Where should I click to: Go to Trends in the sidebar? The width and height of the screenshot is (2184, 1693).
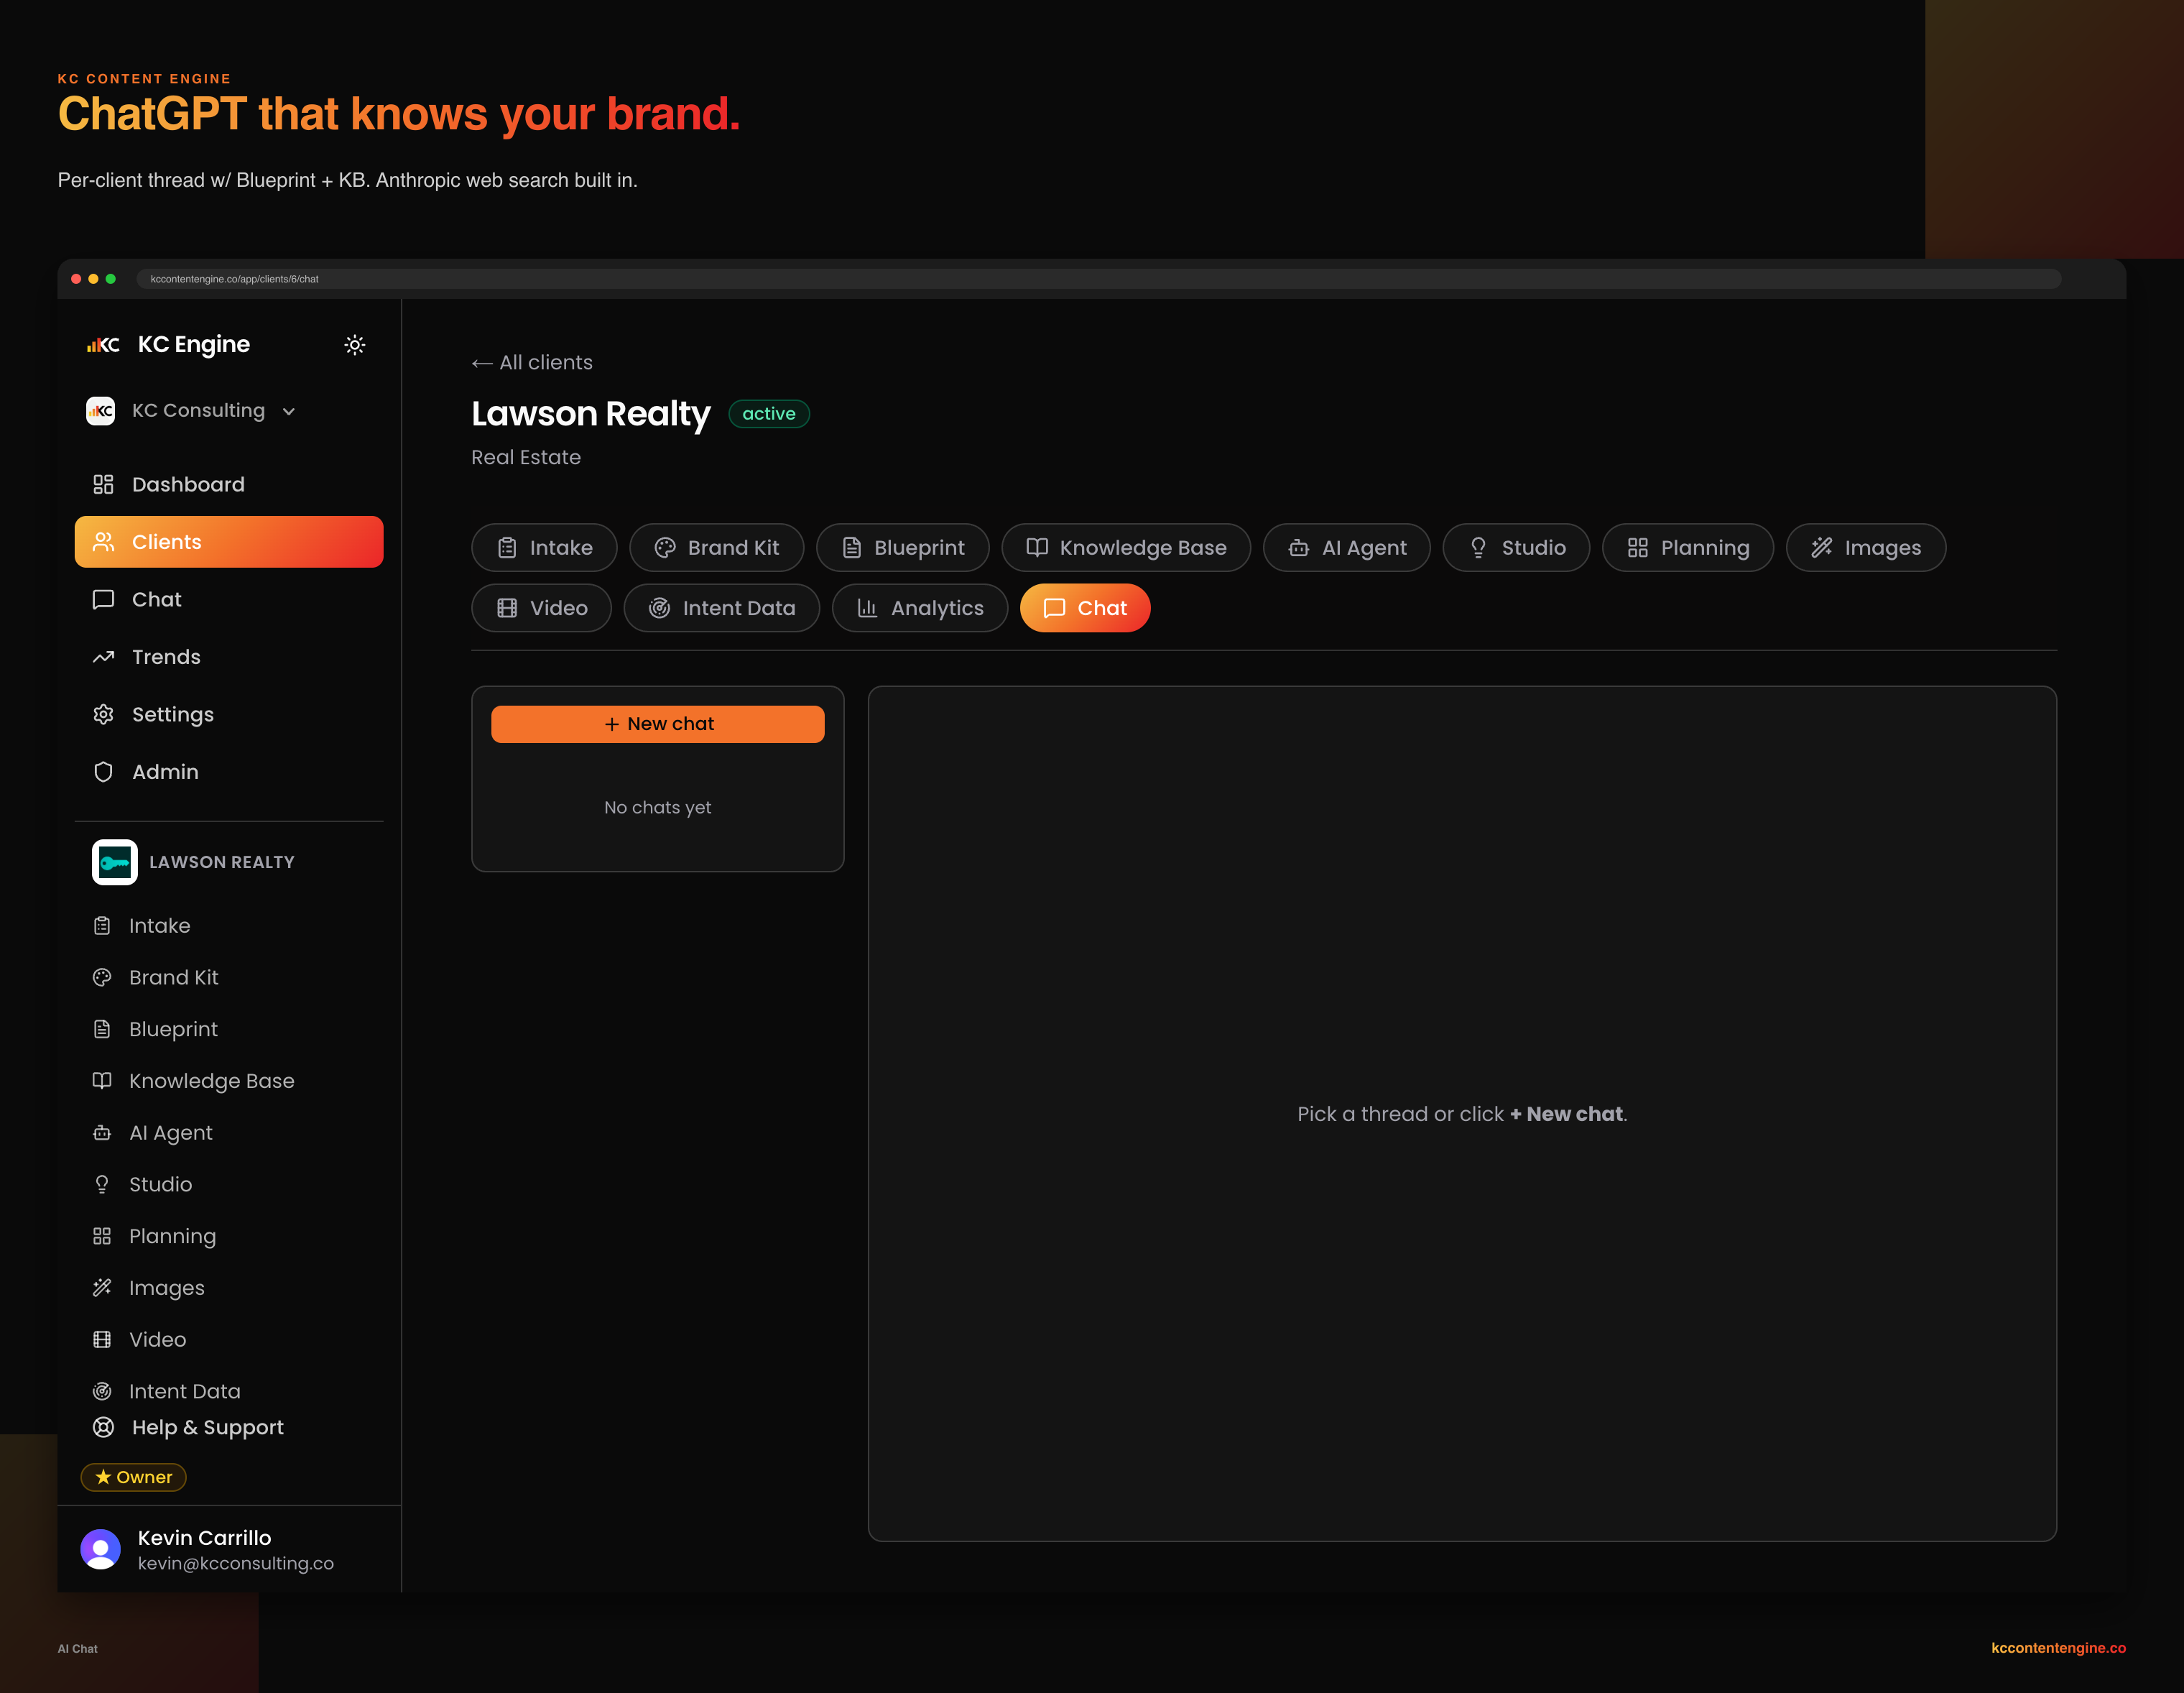229,657
